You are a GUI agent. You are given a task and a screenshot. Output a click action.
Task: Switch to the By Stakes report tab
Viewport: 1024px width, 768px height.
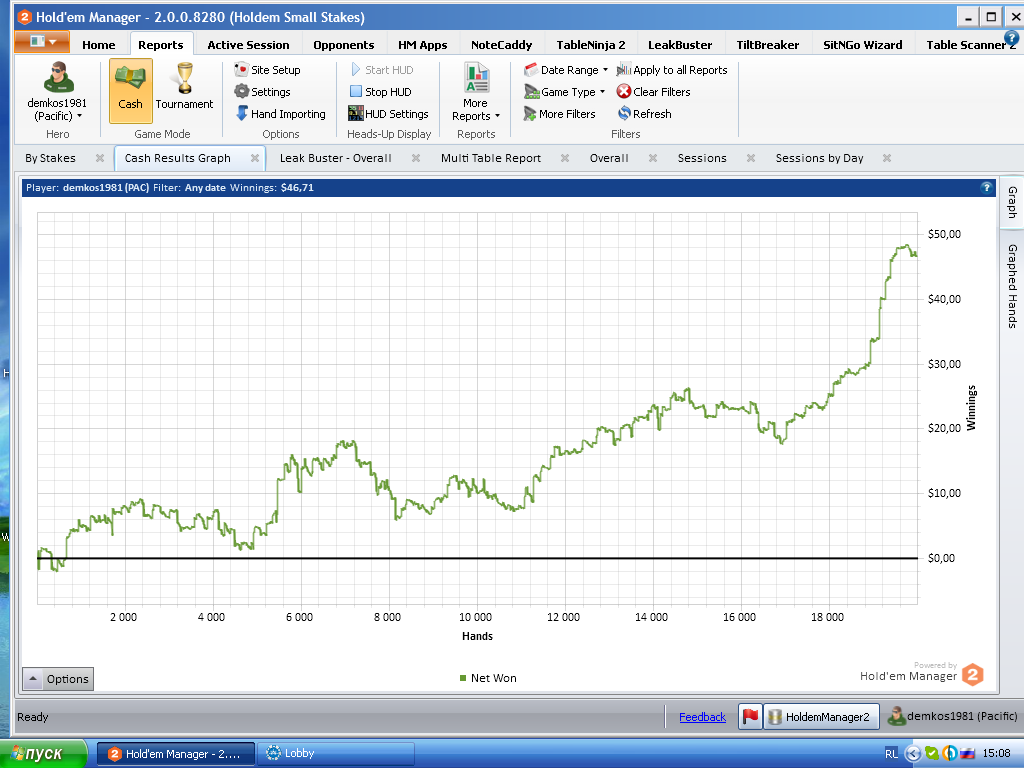point(50,158)
